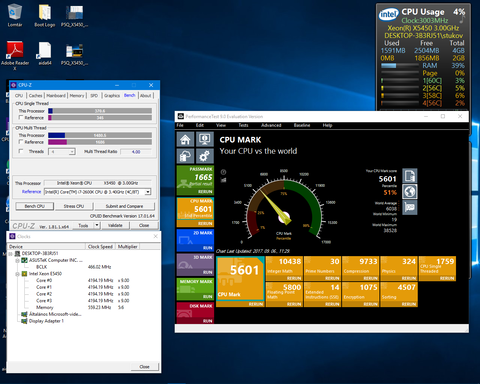Click the Submit and Compare button
This screenshot has height=384, width=480.
124,206
